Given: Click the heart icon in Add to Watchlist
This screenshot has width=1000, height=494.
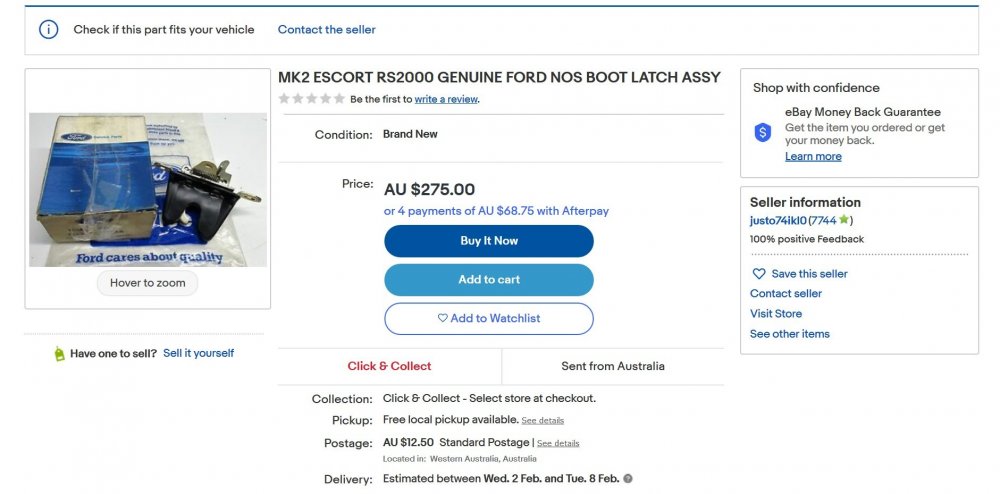Looking at the screenshot, I should click(443, 318).
